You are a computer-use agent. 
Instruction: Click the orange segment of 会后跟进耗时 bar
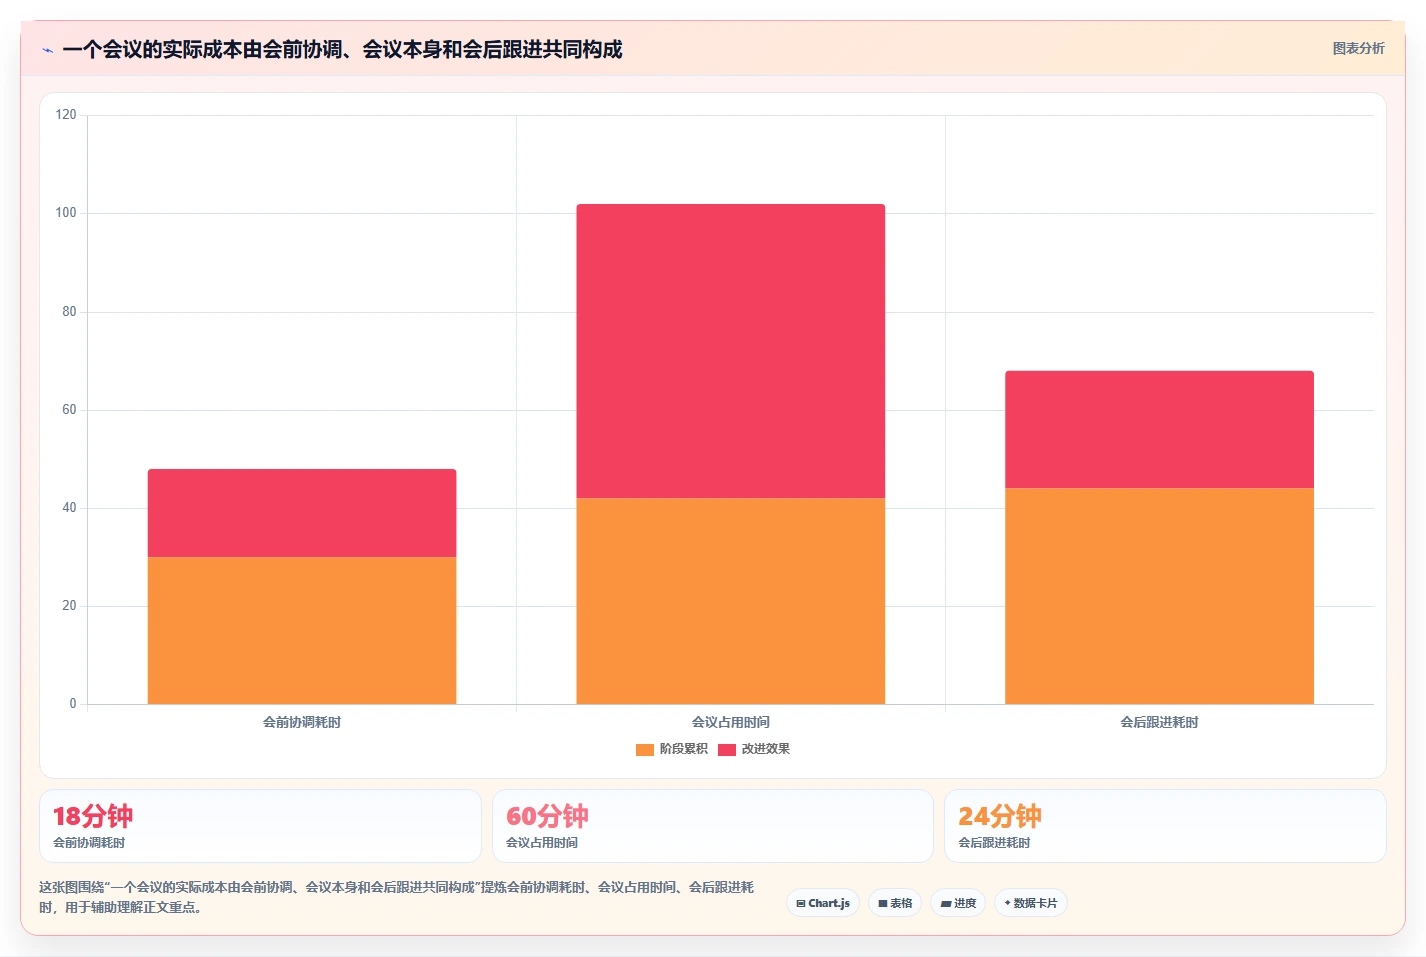pyautogui.click(x=1159, y=596)
